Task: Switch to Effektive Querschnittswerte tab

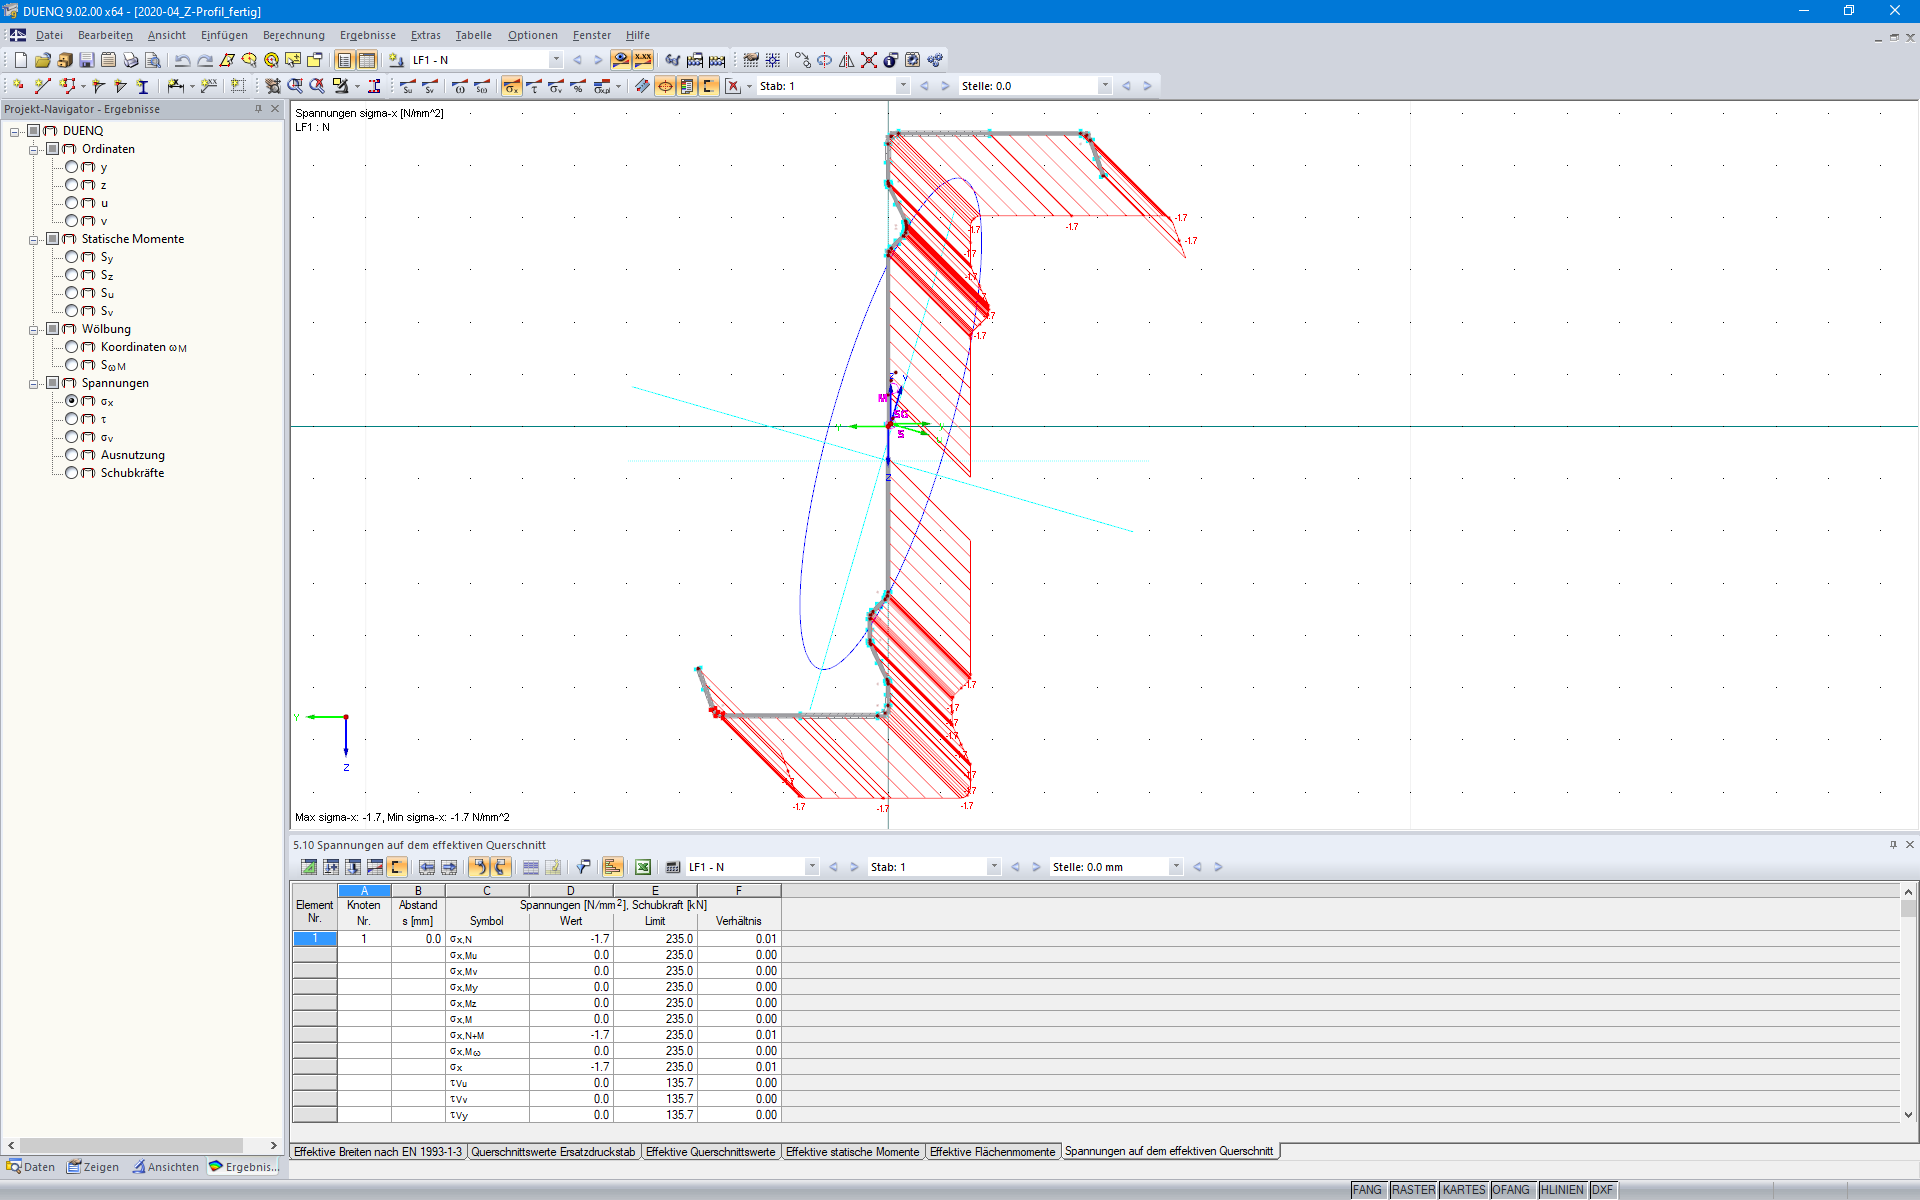Action: (x=711, y=1152)
